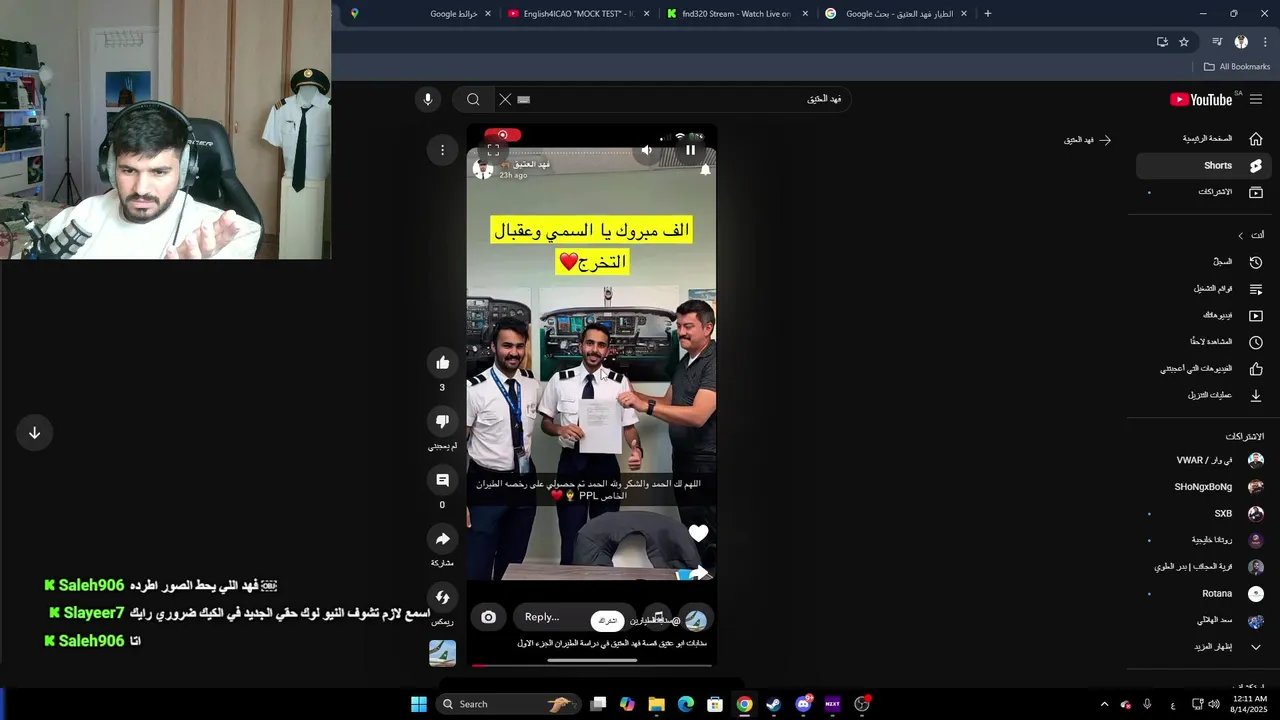
Task: Share the short using the arrow button
Action: pos(442,539)
